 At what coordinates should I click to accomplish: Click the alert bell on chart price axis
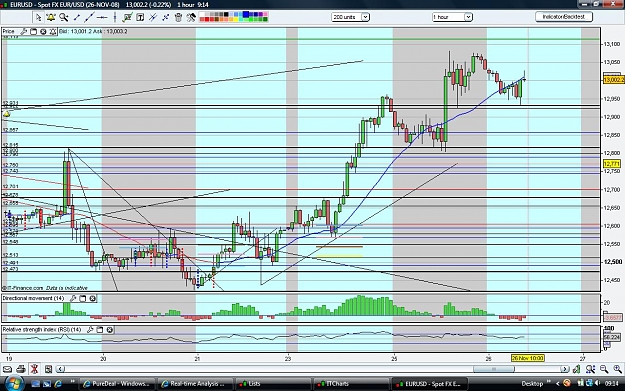[x=6, y=114]
